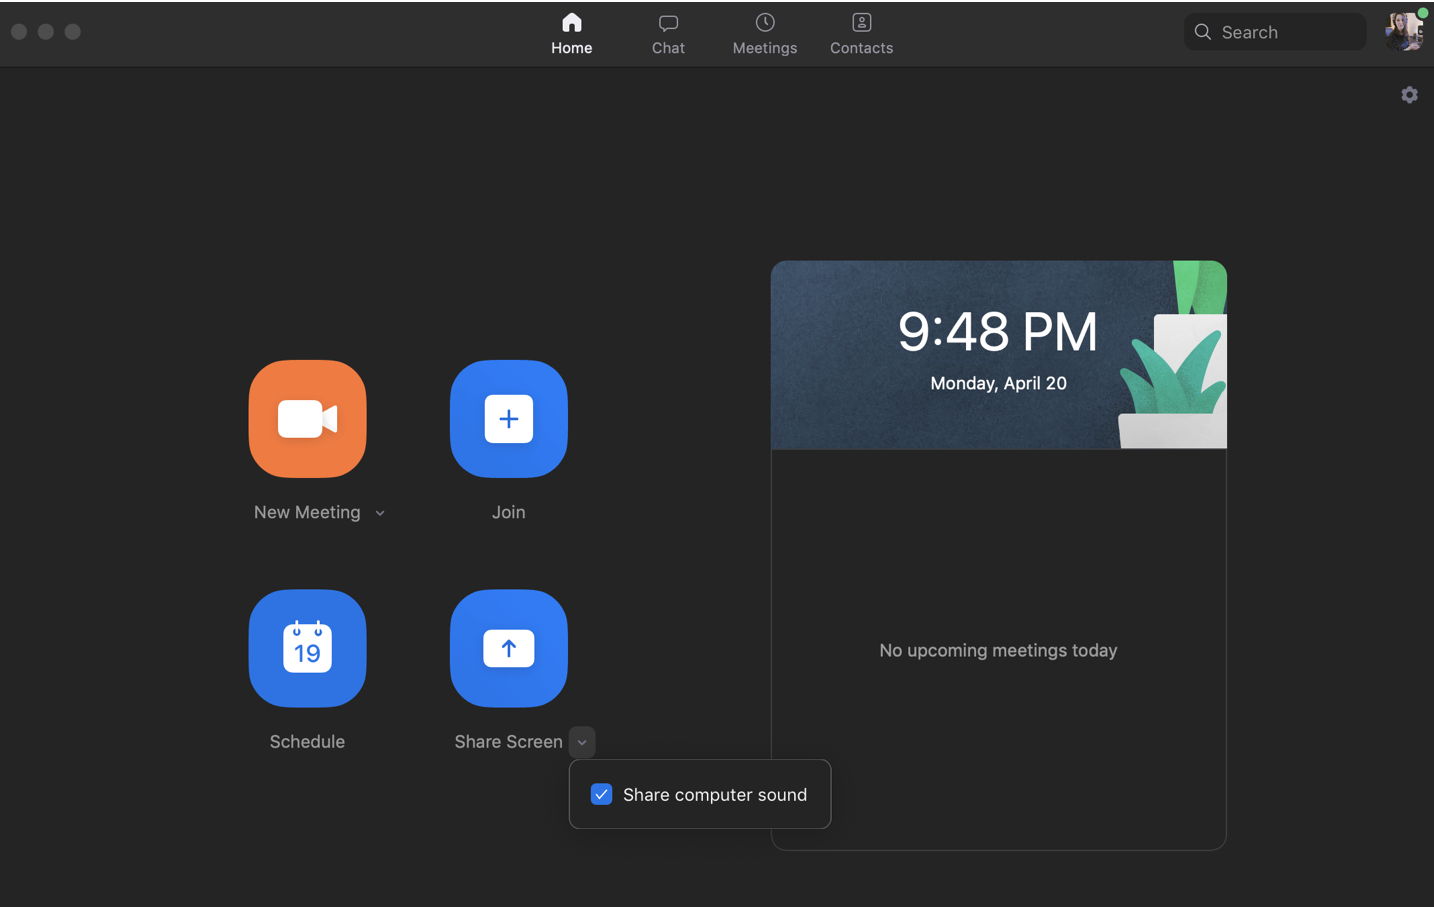Screen dimensions: 1434x908
Task: Click the blue Join plus icon
Action: [x=508, y=418]
